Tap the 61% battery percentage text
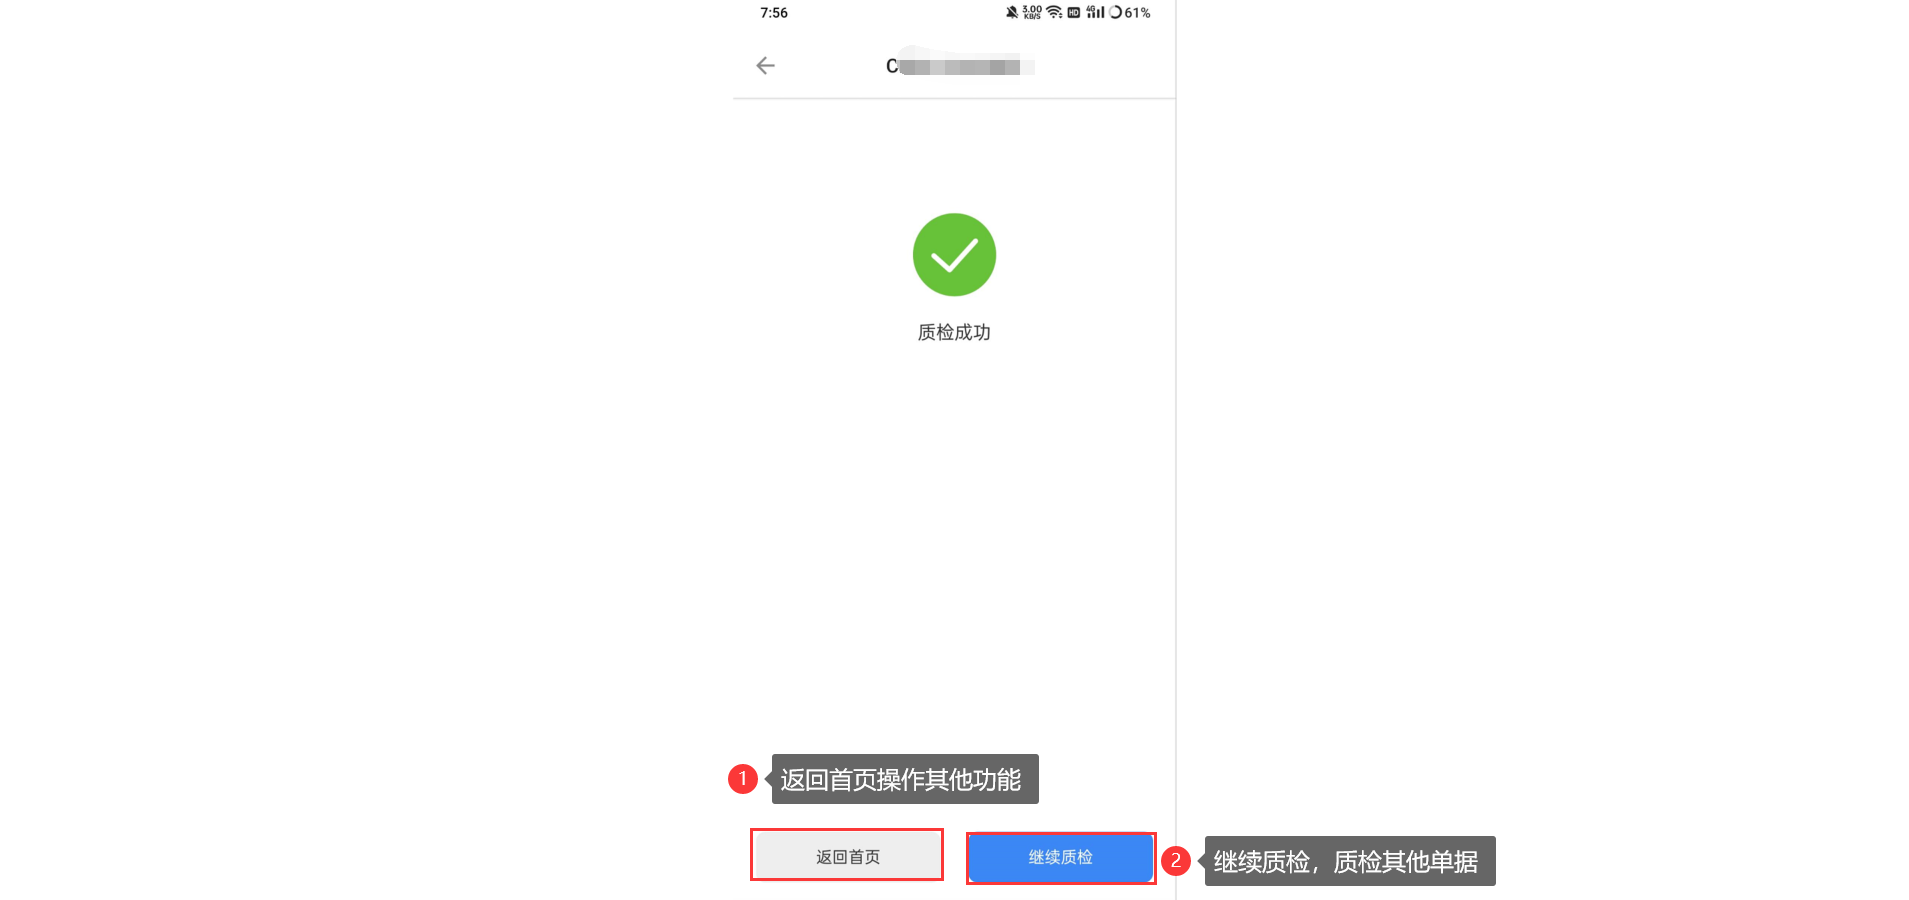 pyautogui.click(x=1138, y=13)
